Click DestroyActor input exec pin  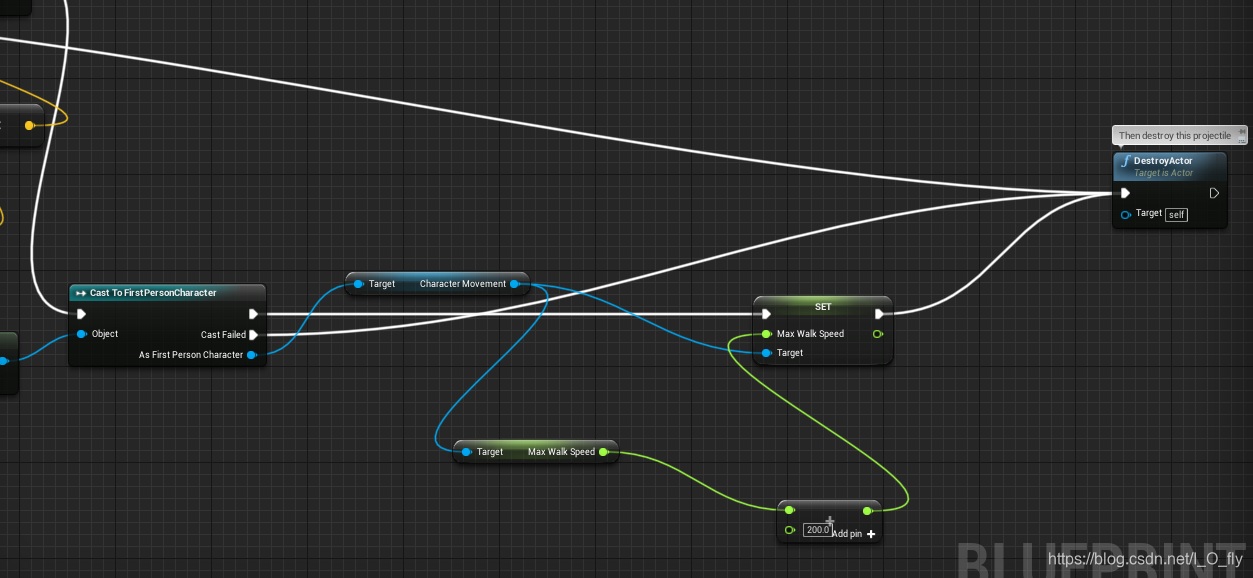point(1126,193)
